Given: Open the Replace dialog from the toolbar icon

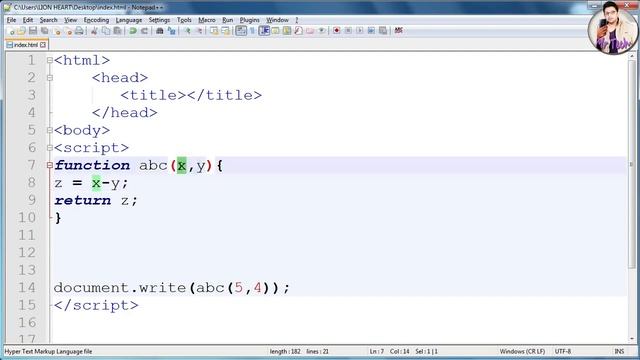Looking at the screenshot, I should tap(171, 31).
